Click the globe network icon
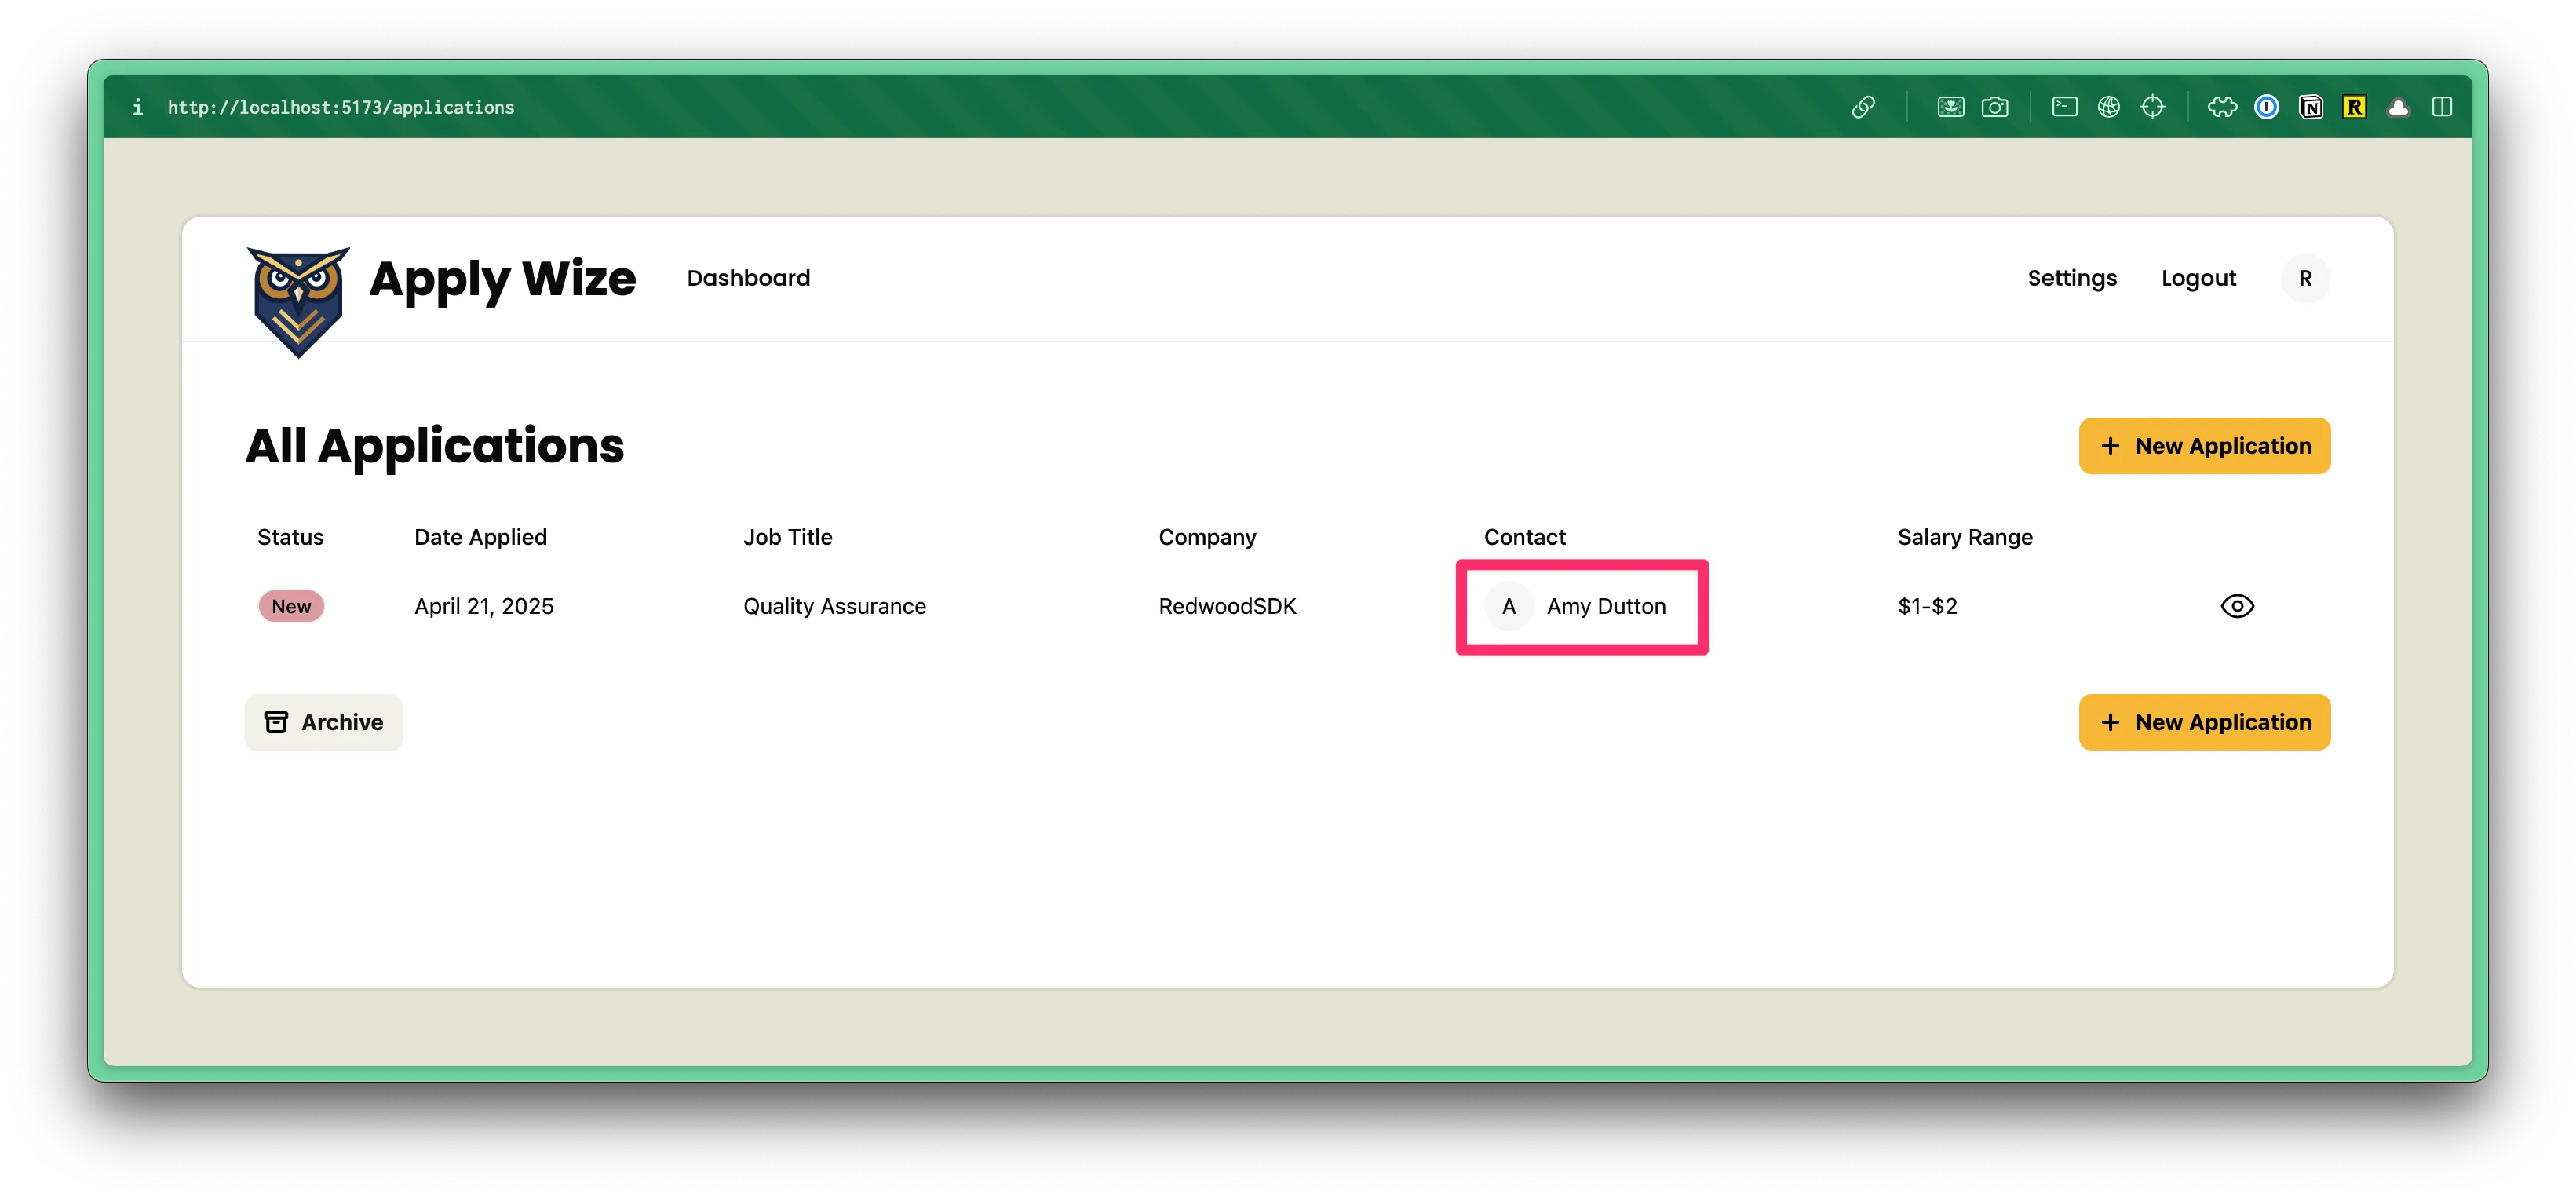 click(x=2108, y=107)
